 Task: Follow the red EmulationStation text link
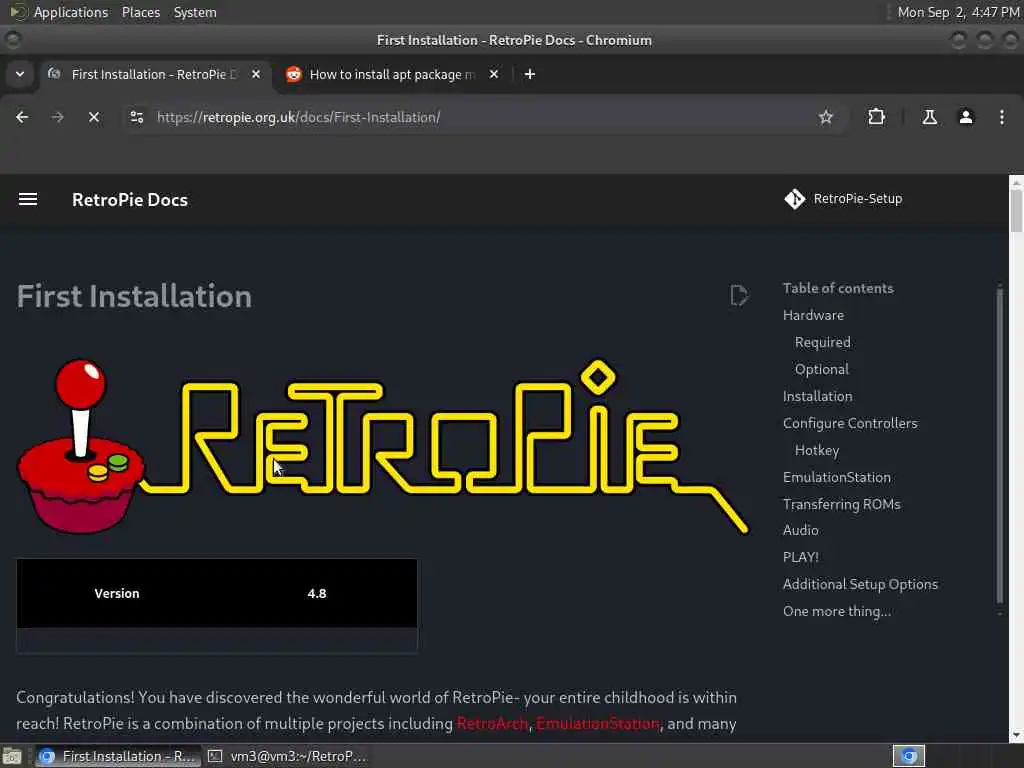598,724
